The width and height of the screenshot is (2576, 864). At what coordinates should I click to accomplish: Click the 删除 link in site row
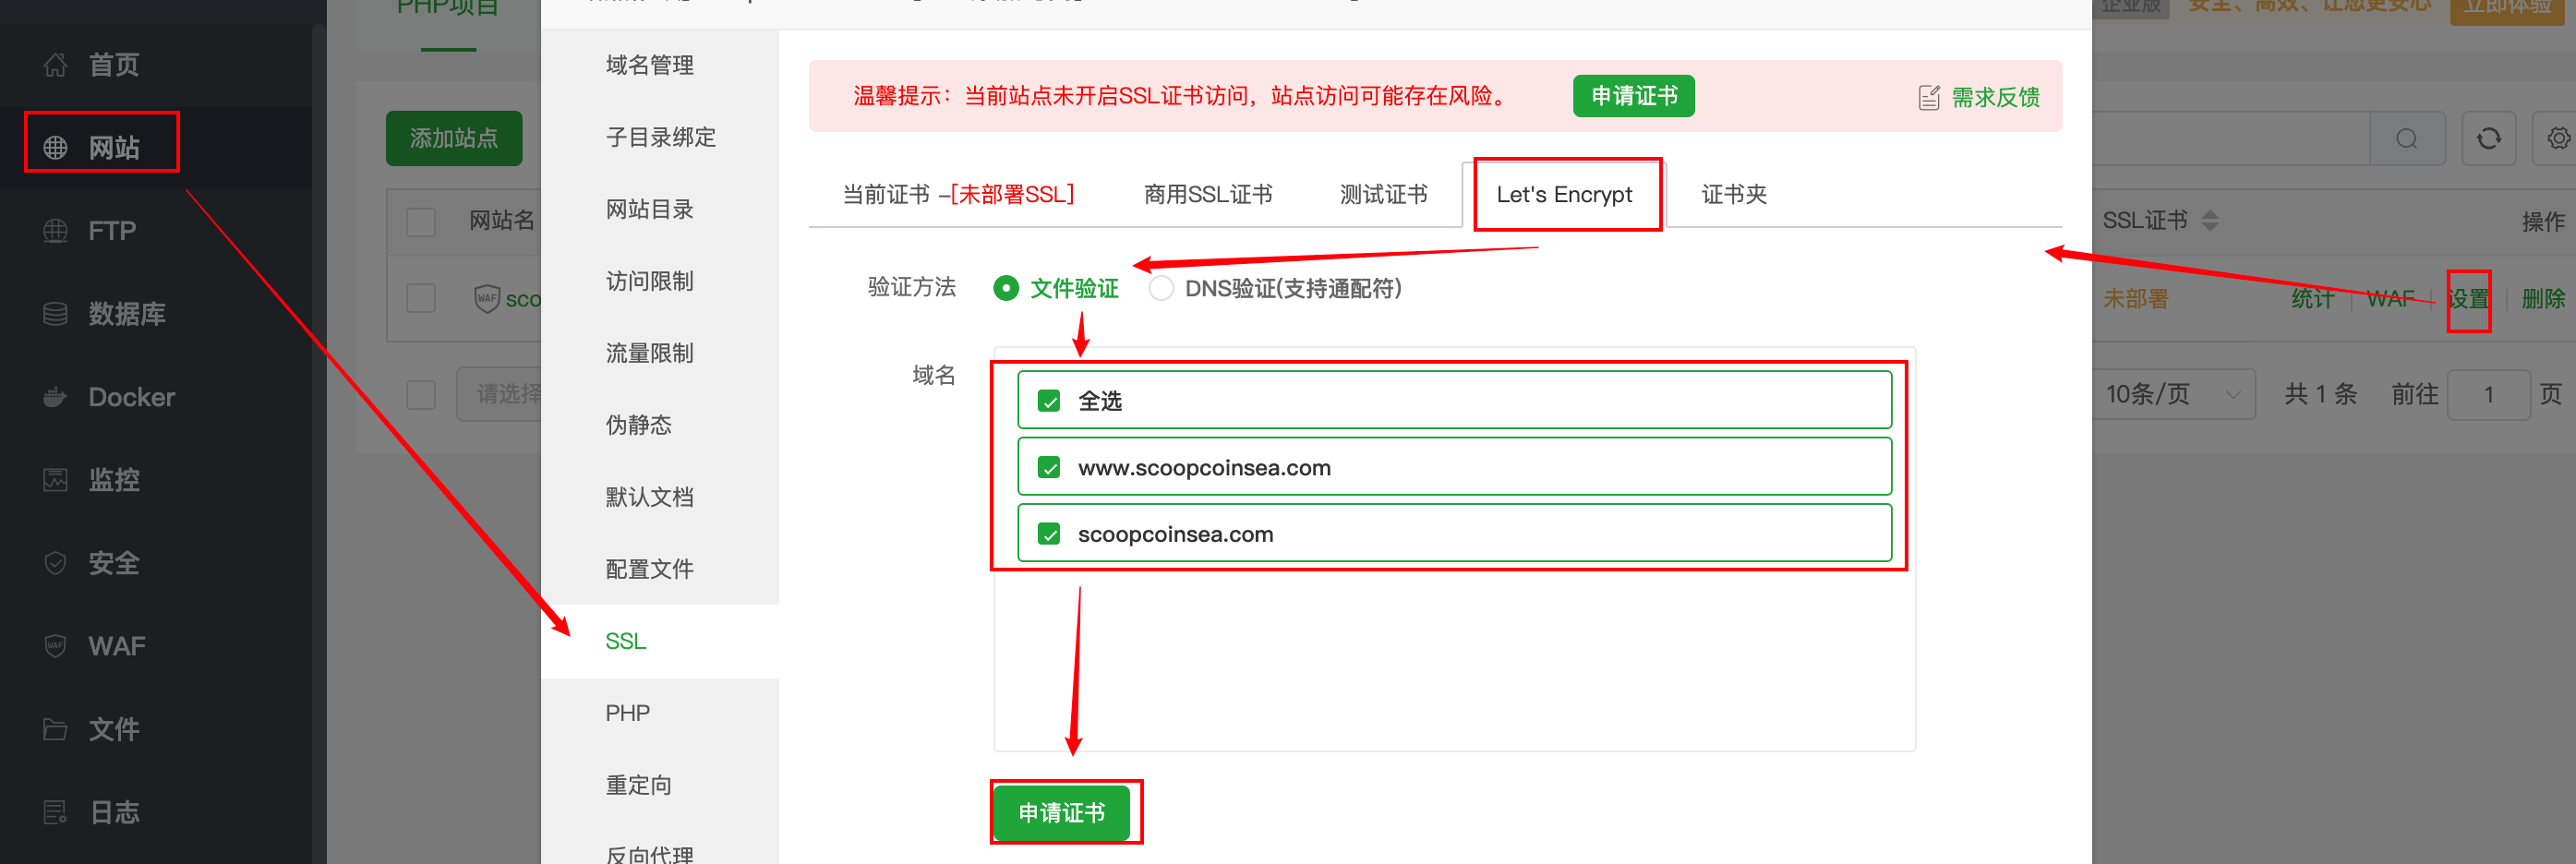click(2543, 298)
